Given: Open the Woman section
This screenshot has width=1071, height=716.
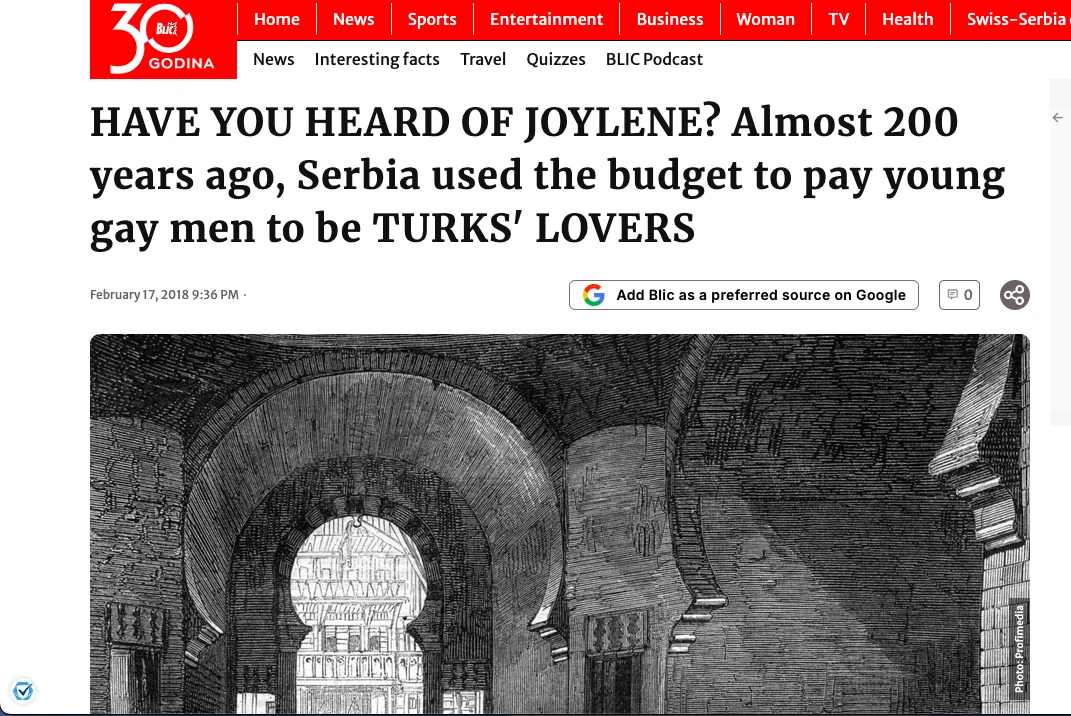Looking at the screenshot, I should click(x=765, y=19).
